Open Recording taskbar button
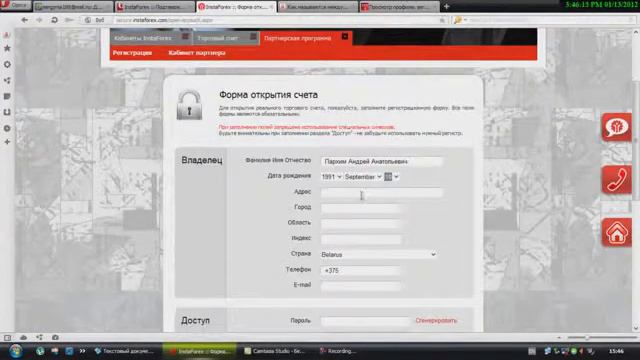This screenshot has width=640, height=360. tap(339, 351)
